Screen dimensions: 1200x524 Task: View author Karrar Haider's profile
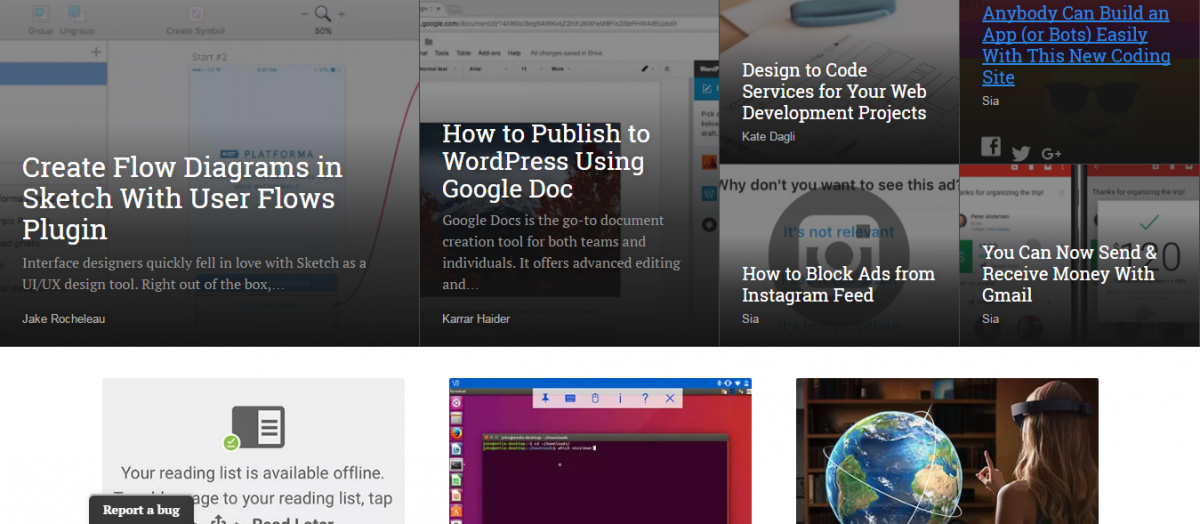(x=476, y=319)
